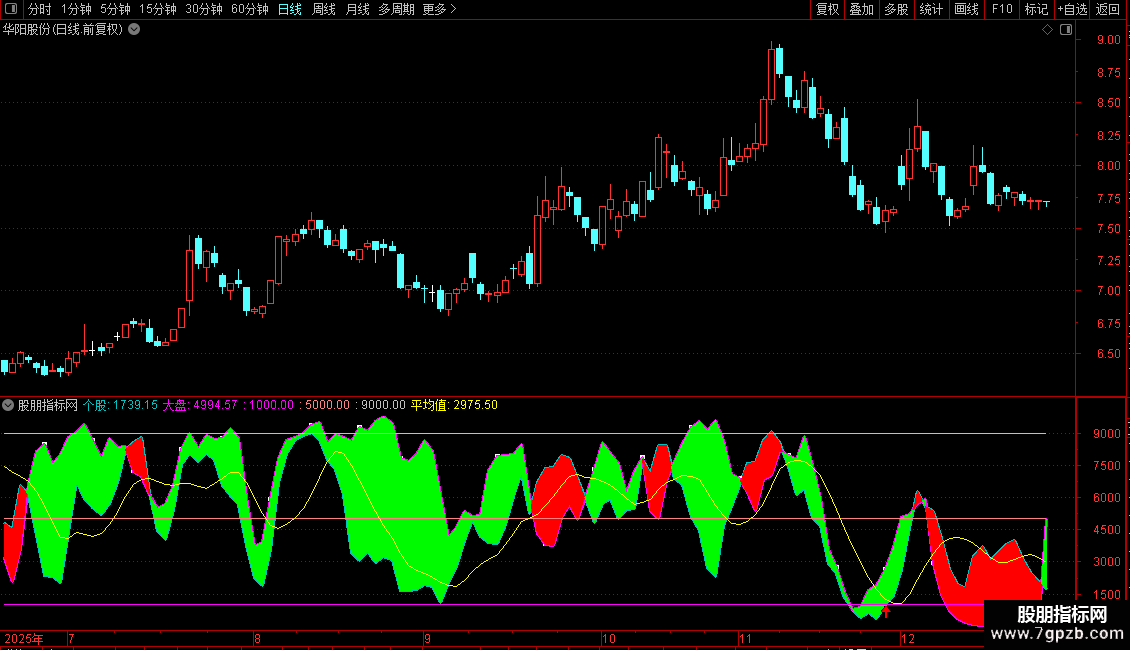The width and height of the screenshot is (1130, 650).
Task: Click the 华阳股份(日线.前复权) chart title
Action: pos(63,30)
